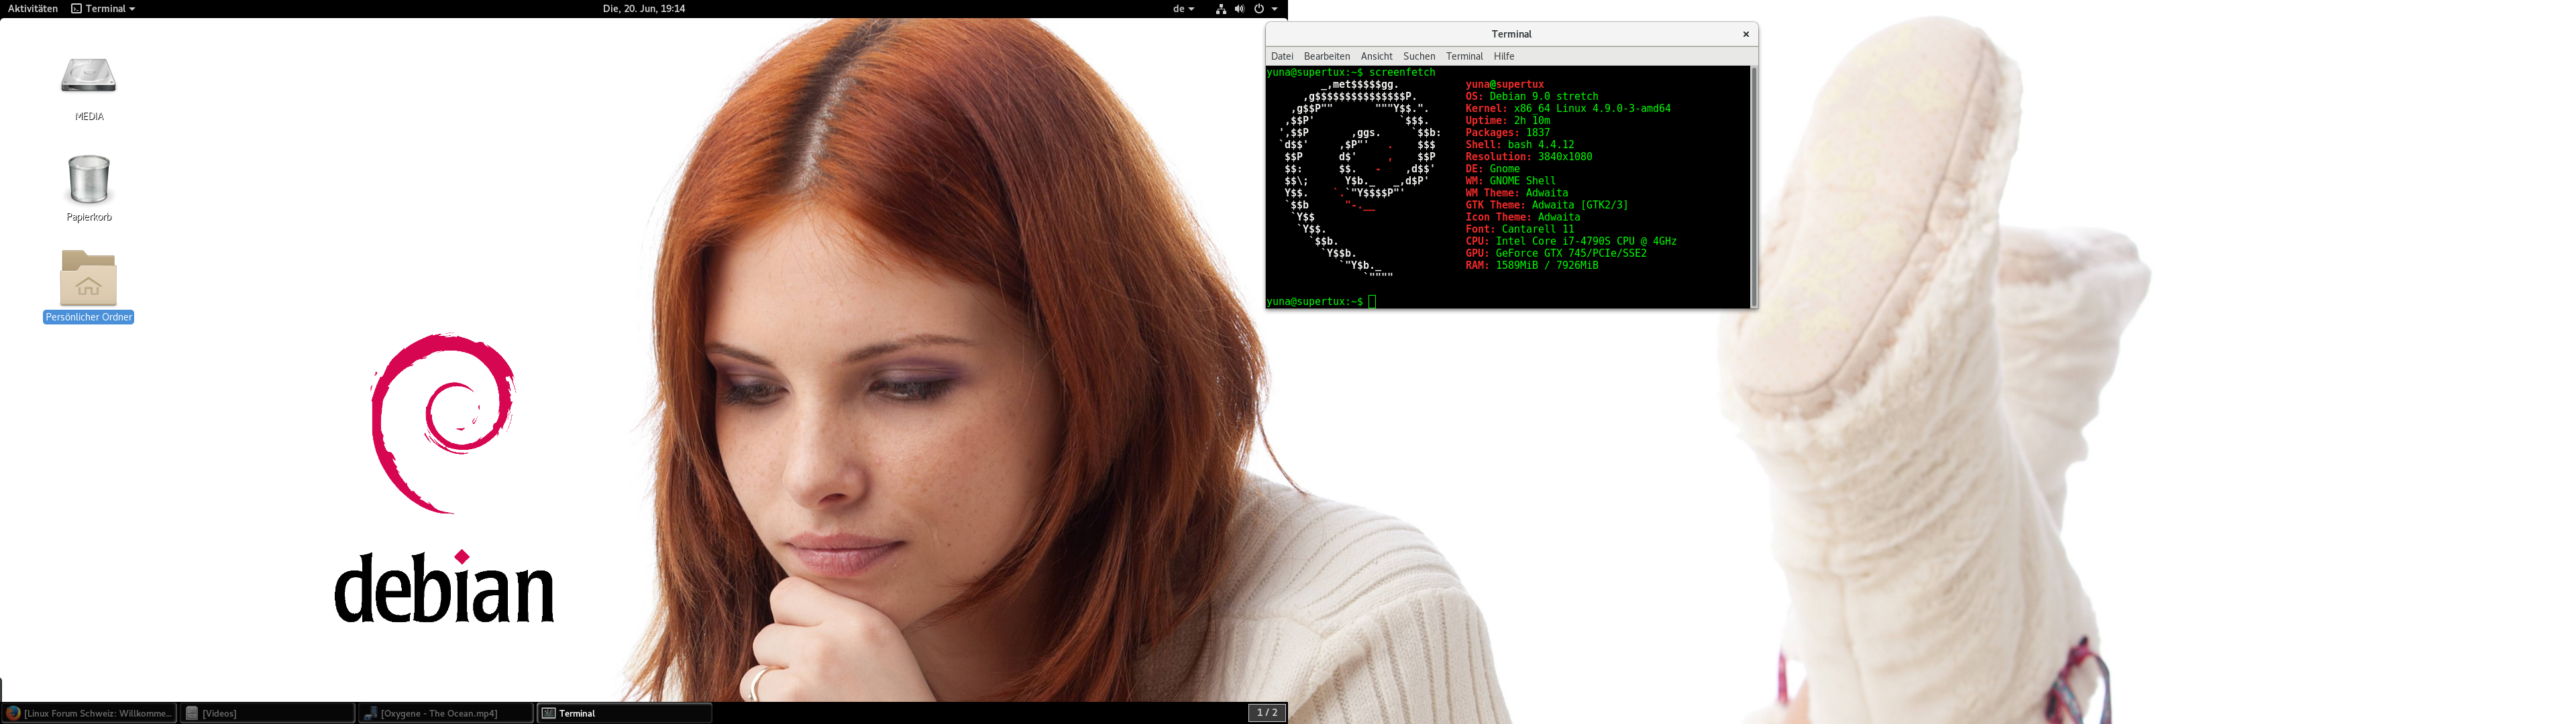Click the 1 / 2 workspace switcher
The width and height of the screenshot is (2576, 724).
click(x=1267, y=713)
